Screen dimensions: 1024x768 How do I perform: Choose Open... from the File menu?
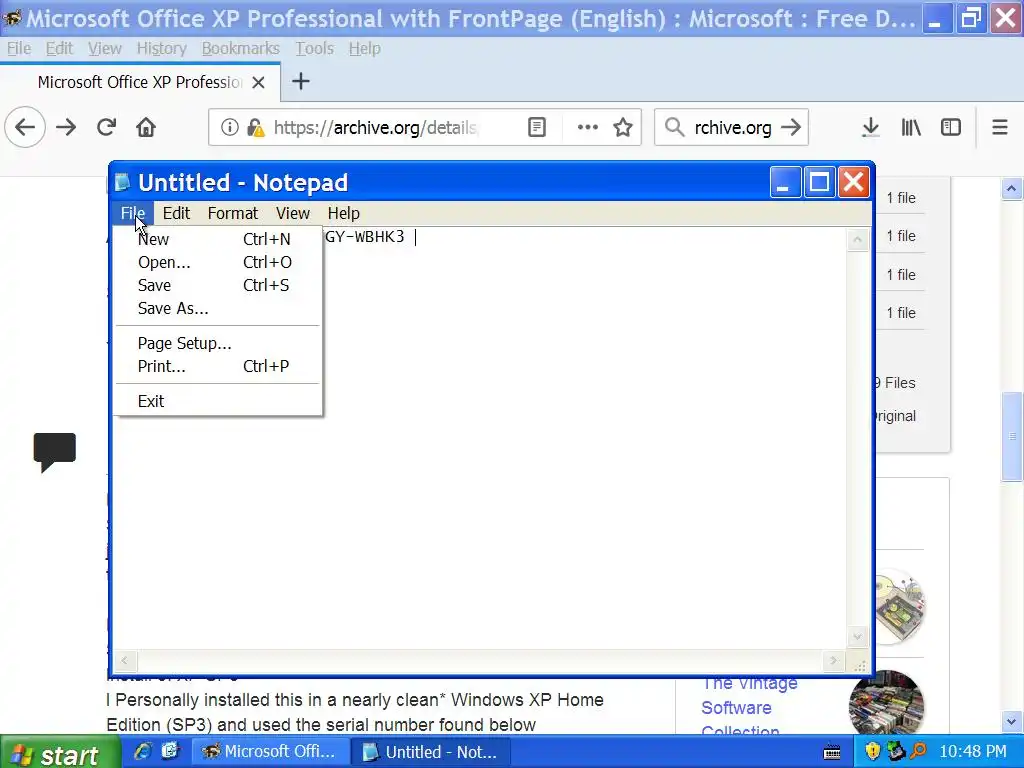tap(217, 262)
